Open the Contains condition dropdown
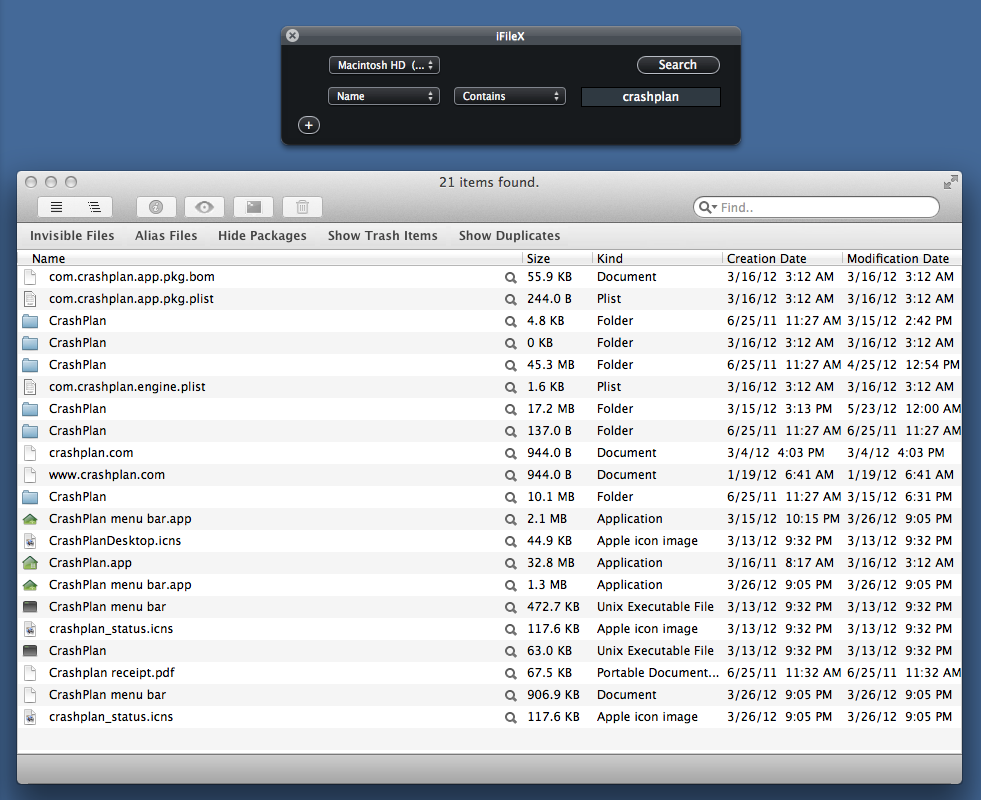This screenshot has height=800, width=981. coord(510,96)
